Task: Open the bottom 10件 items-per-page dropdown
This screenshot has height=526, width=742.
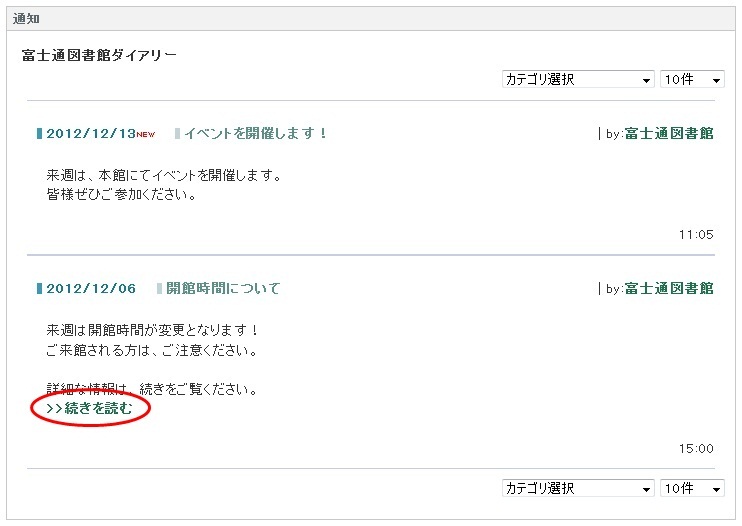Action: click(692, 488)
